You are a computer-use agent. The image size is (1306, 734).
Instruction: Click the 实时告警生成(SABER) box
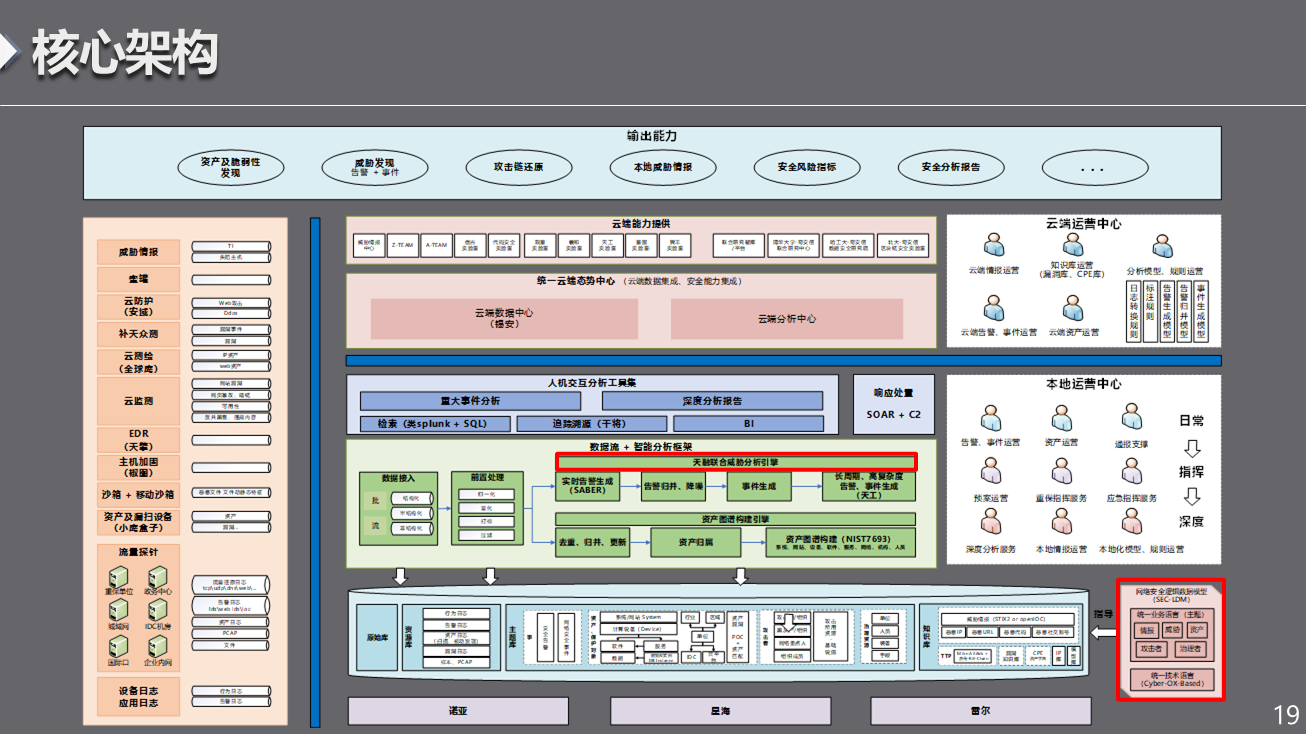pyautogui.click(x=589, y=487)
